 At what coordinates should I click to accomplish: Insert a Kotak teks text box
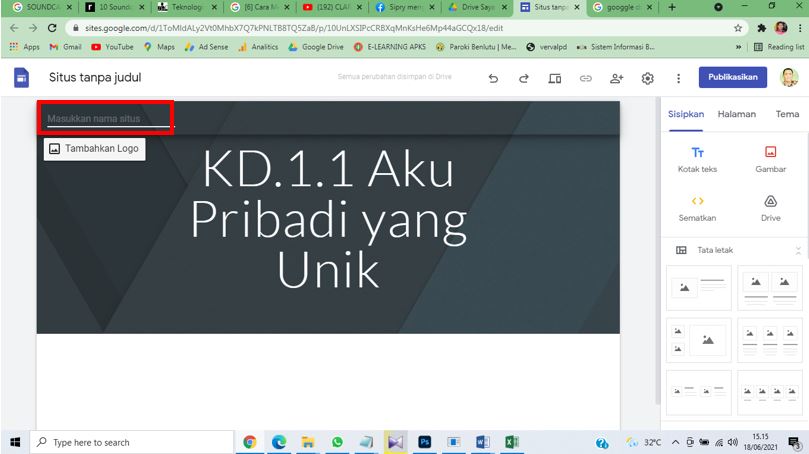(698, 159)
